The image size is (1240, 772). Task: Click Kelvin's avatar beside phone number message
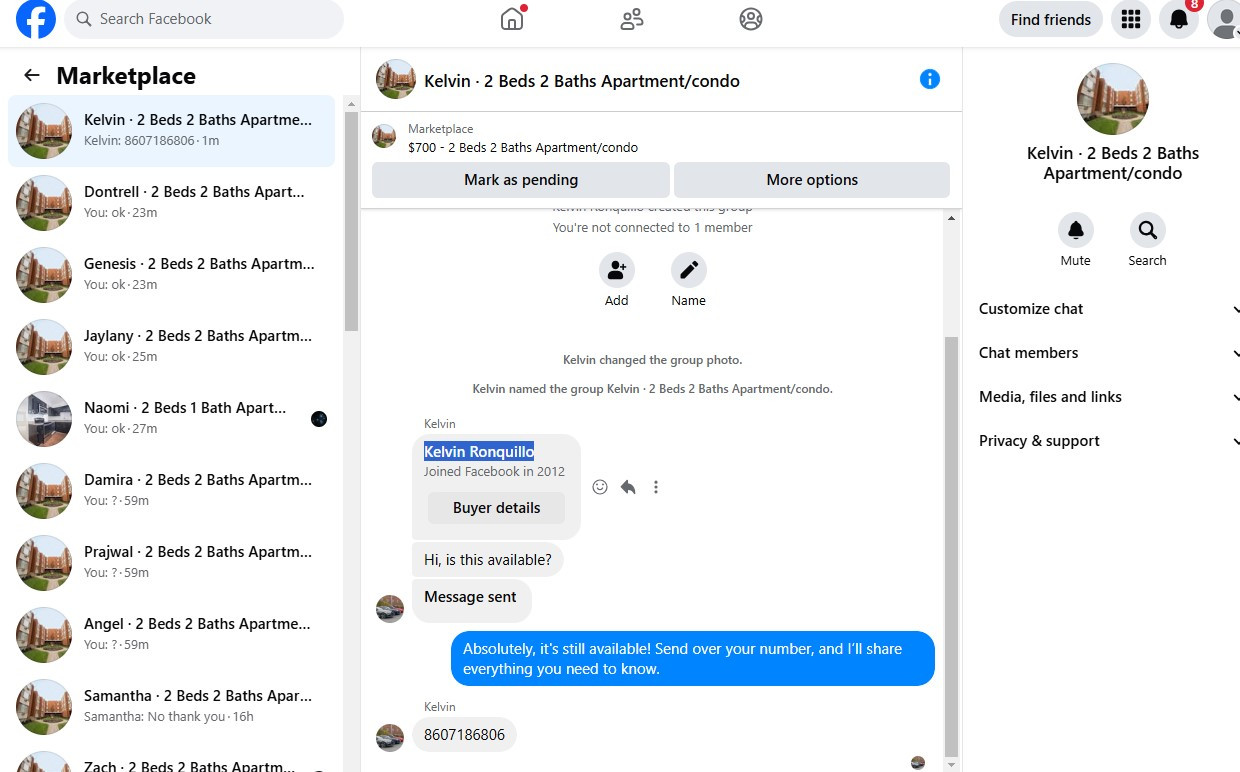390,738
